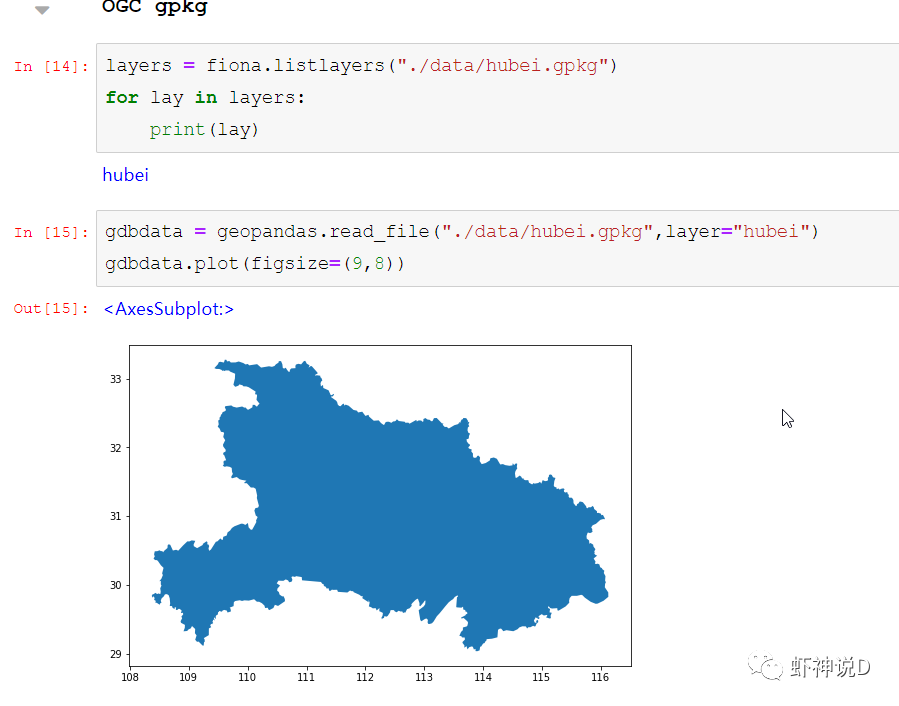The width and height of the screenshot is (899, 706).
Task: Click the hubei output text
Action: (125, 175)
